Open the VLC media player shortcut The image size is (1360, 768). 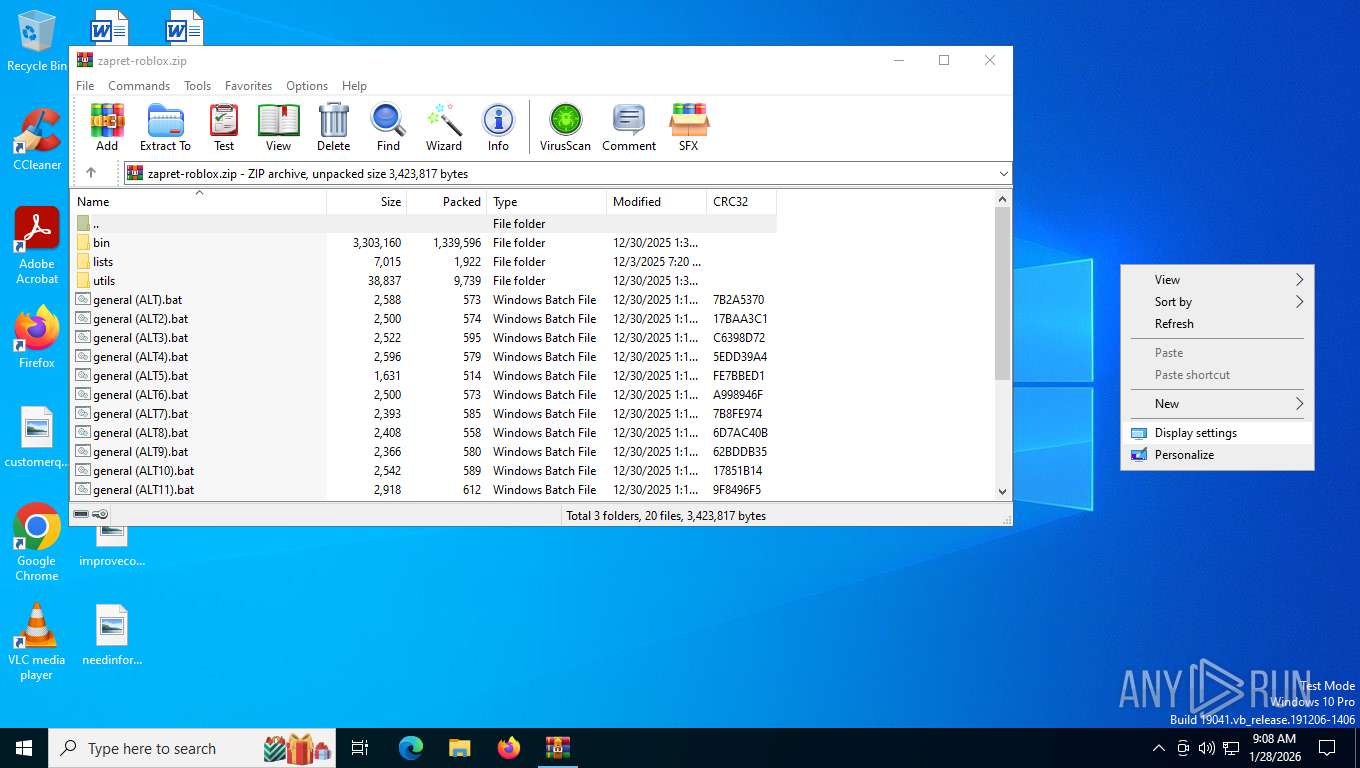coord(37,642)
